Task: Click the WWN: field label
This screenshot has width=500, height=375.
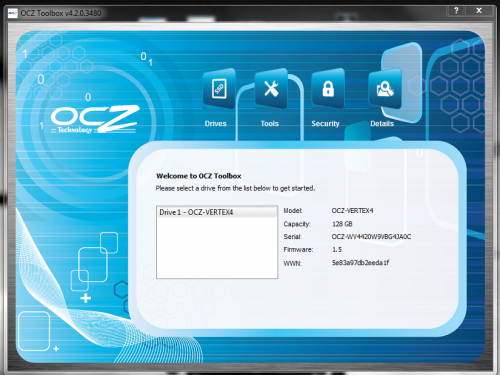Action: 292,264
